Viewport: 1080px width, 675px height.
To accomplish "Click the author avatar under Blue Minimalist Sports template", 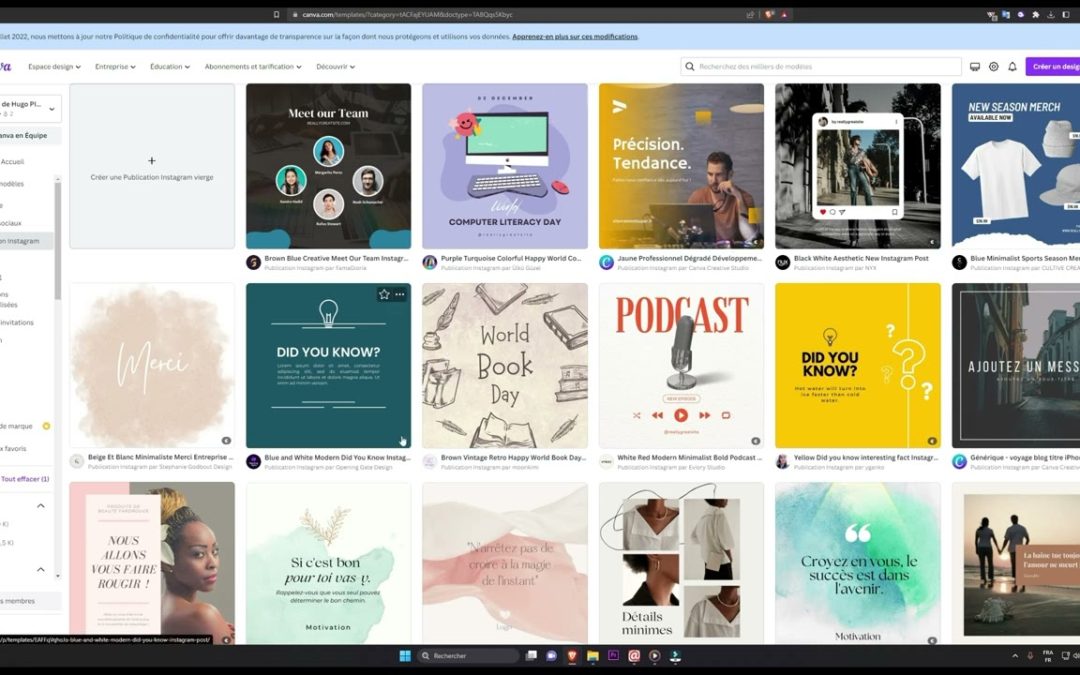I will coord(959,262).
